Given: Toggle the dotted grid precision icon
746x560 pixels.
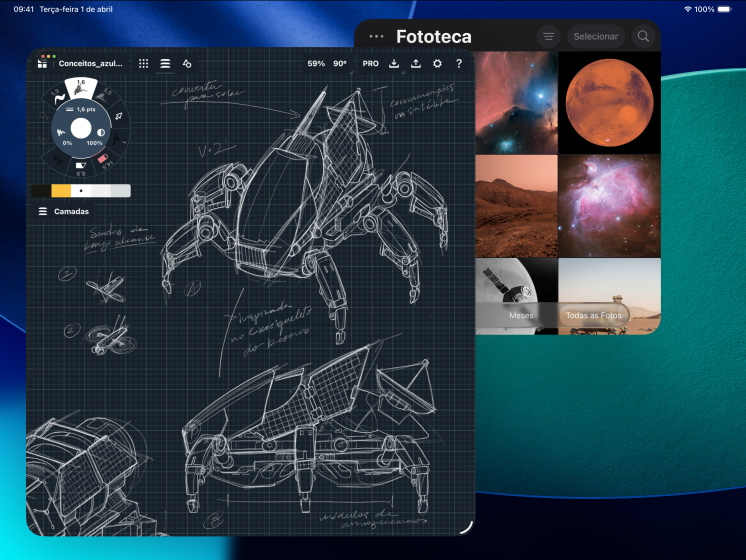Looking at the screenshot, I should point(144,63).
